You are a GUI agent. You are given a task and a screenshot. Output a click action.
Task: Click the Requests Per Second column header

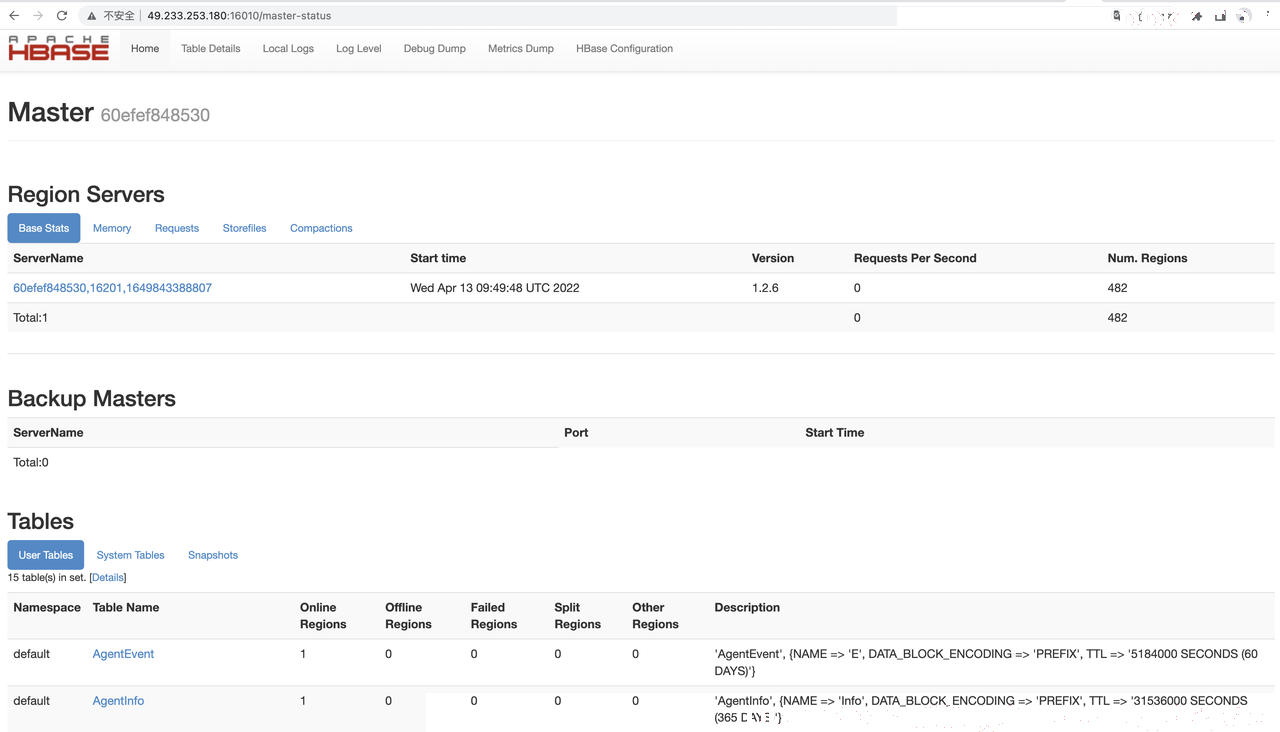pos(915,258)
